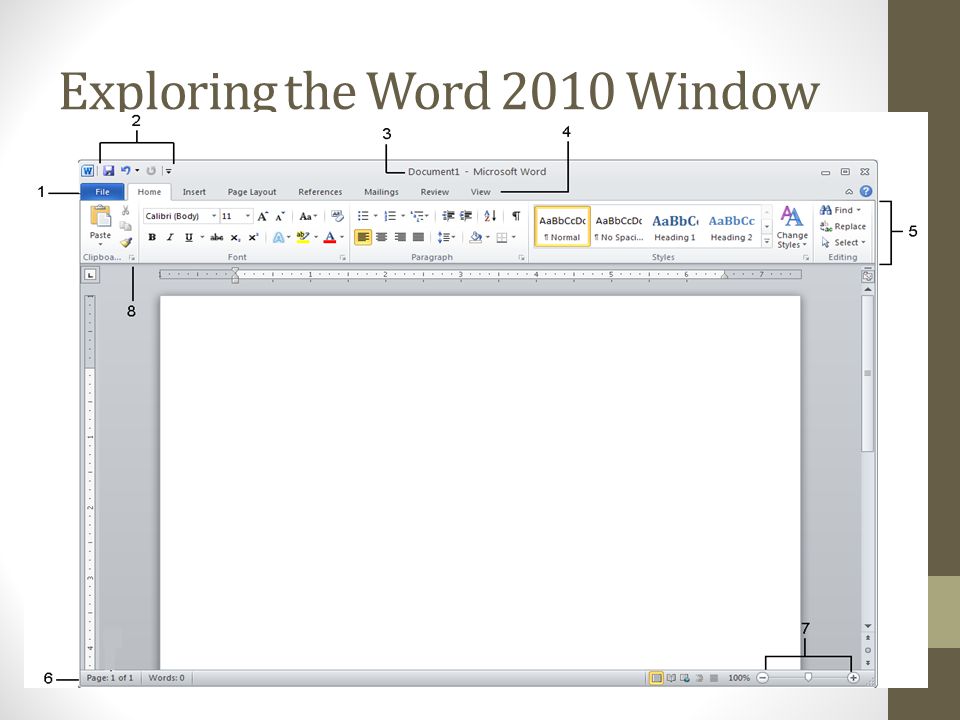Click the Save icon in Quick Access Toolbar
Viewport: 960px width, 720px height.
pyautogui.click(x=108, y=171)
